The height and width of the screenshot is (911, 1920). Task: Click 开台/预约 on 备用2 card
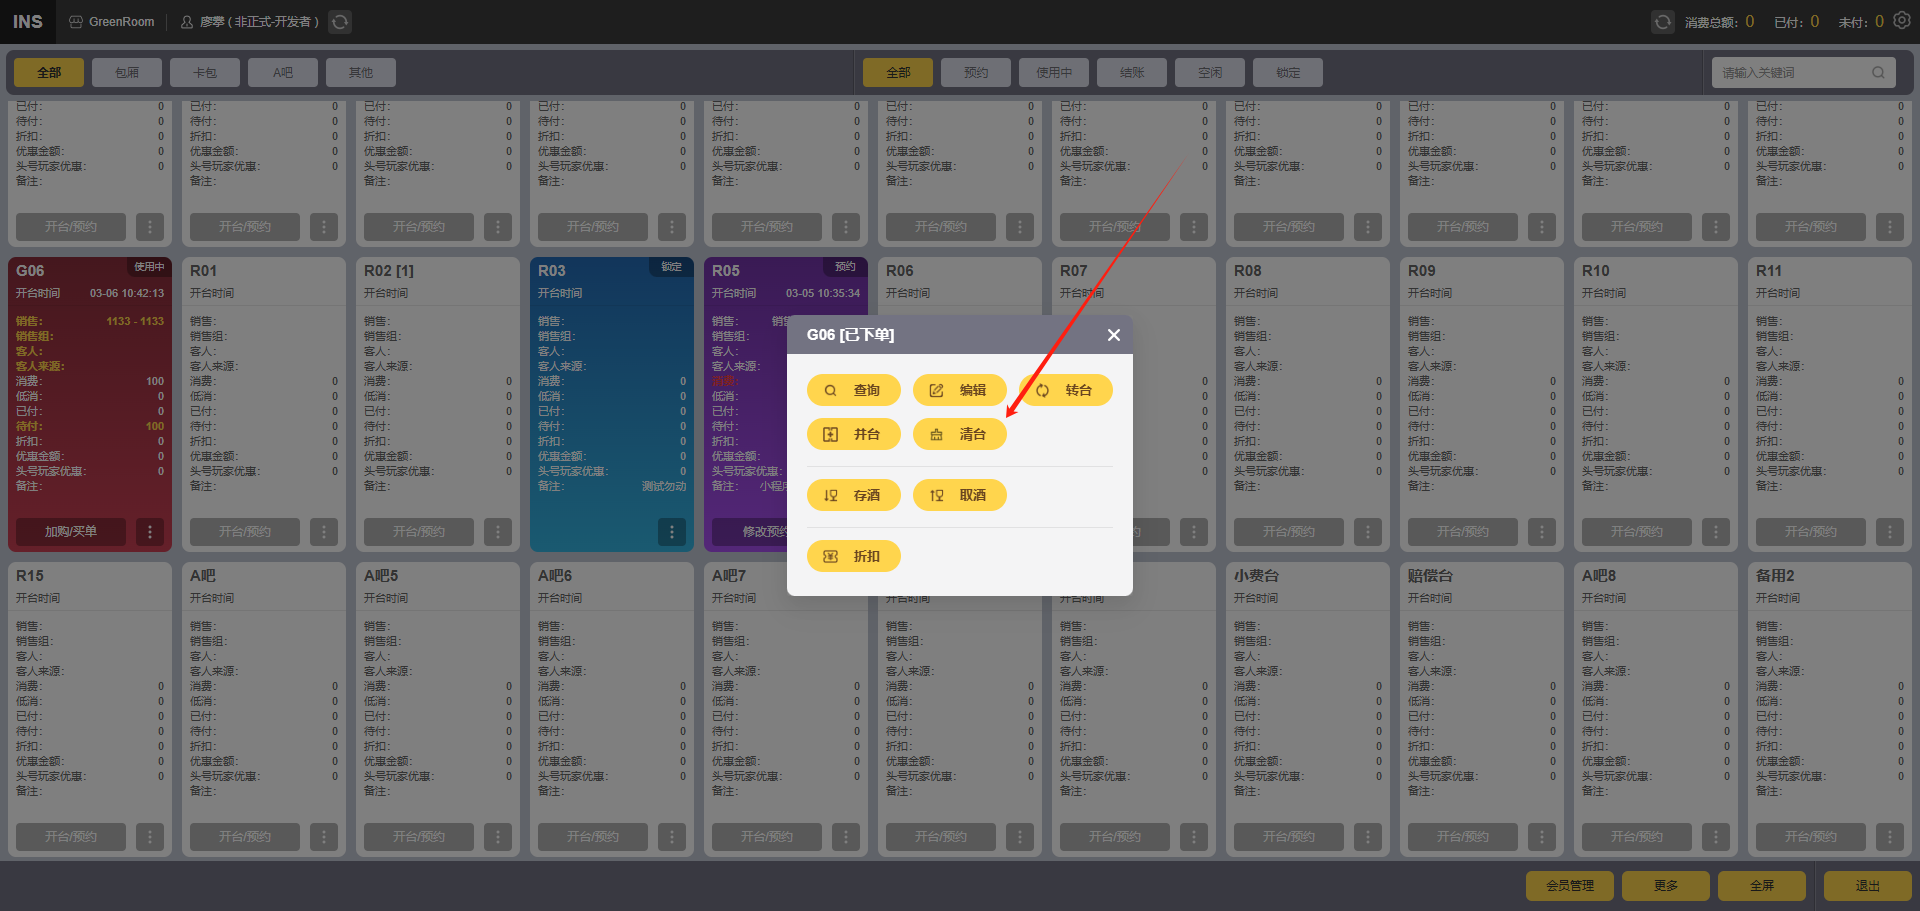(1811, 837)
